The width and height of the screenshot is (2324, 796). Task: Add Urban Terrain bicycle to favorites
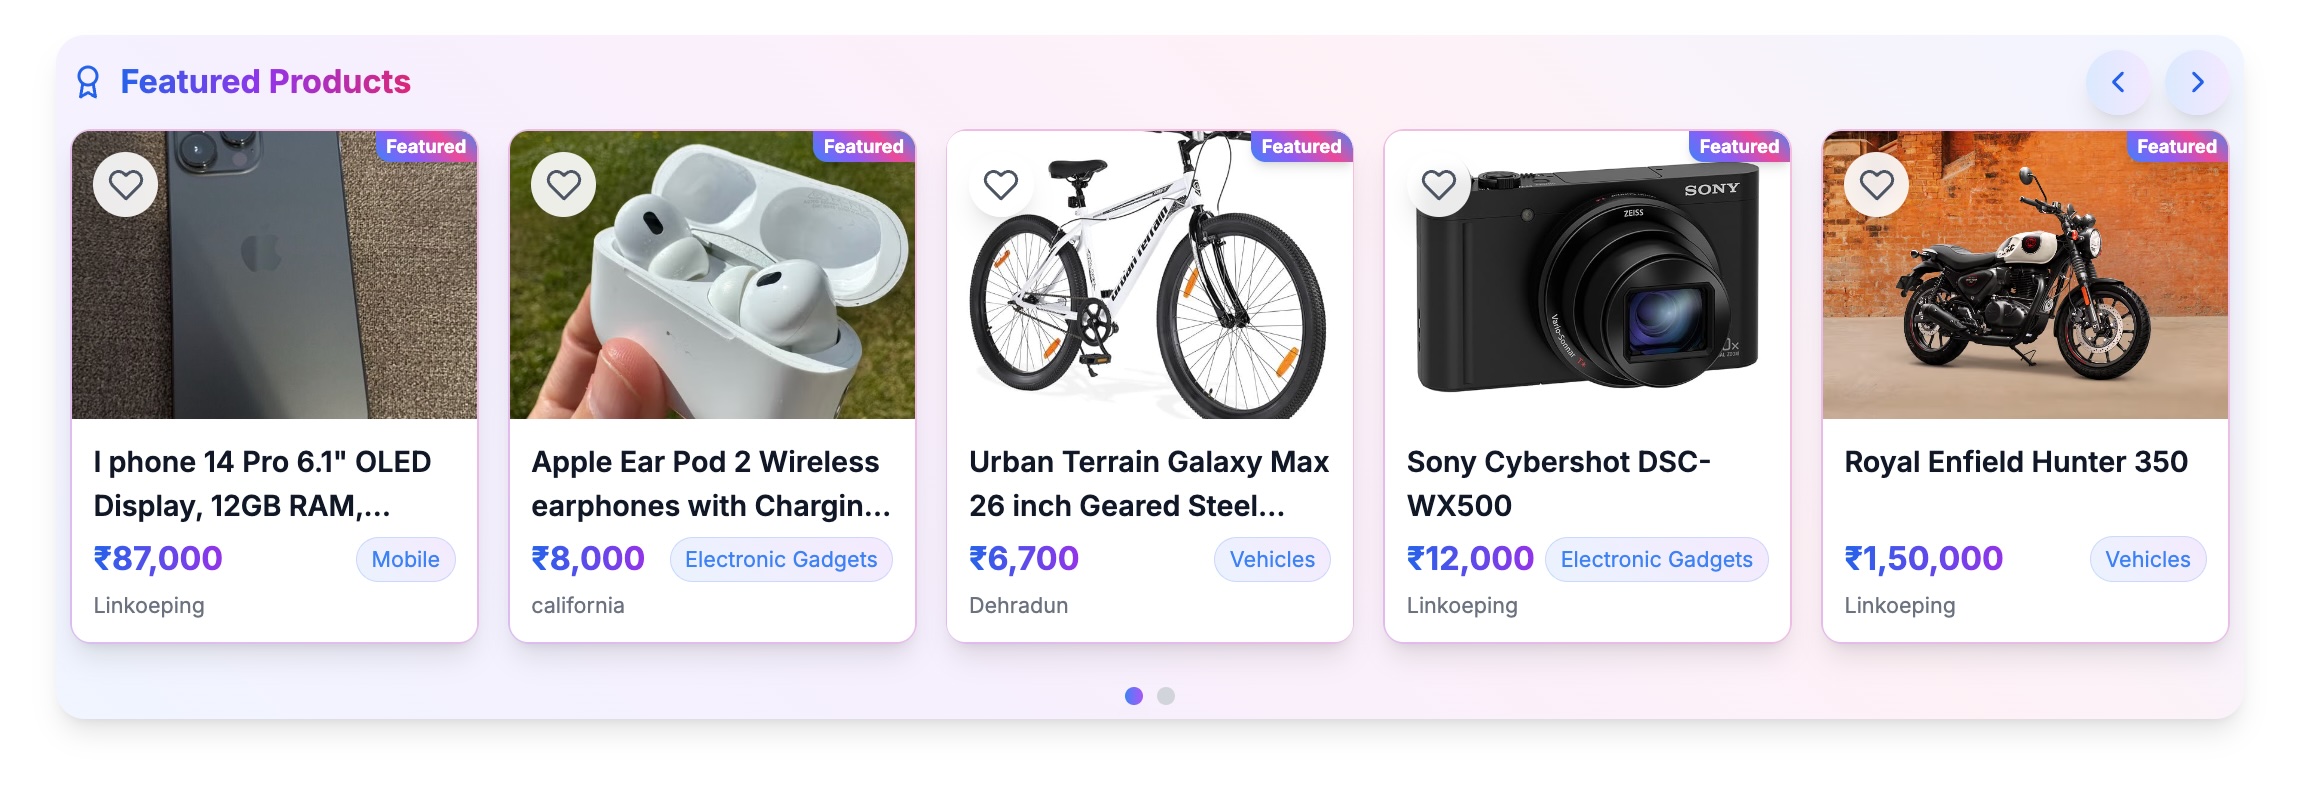[x=1001, y=185]
